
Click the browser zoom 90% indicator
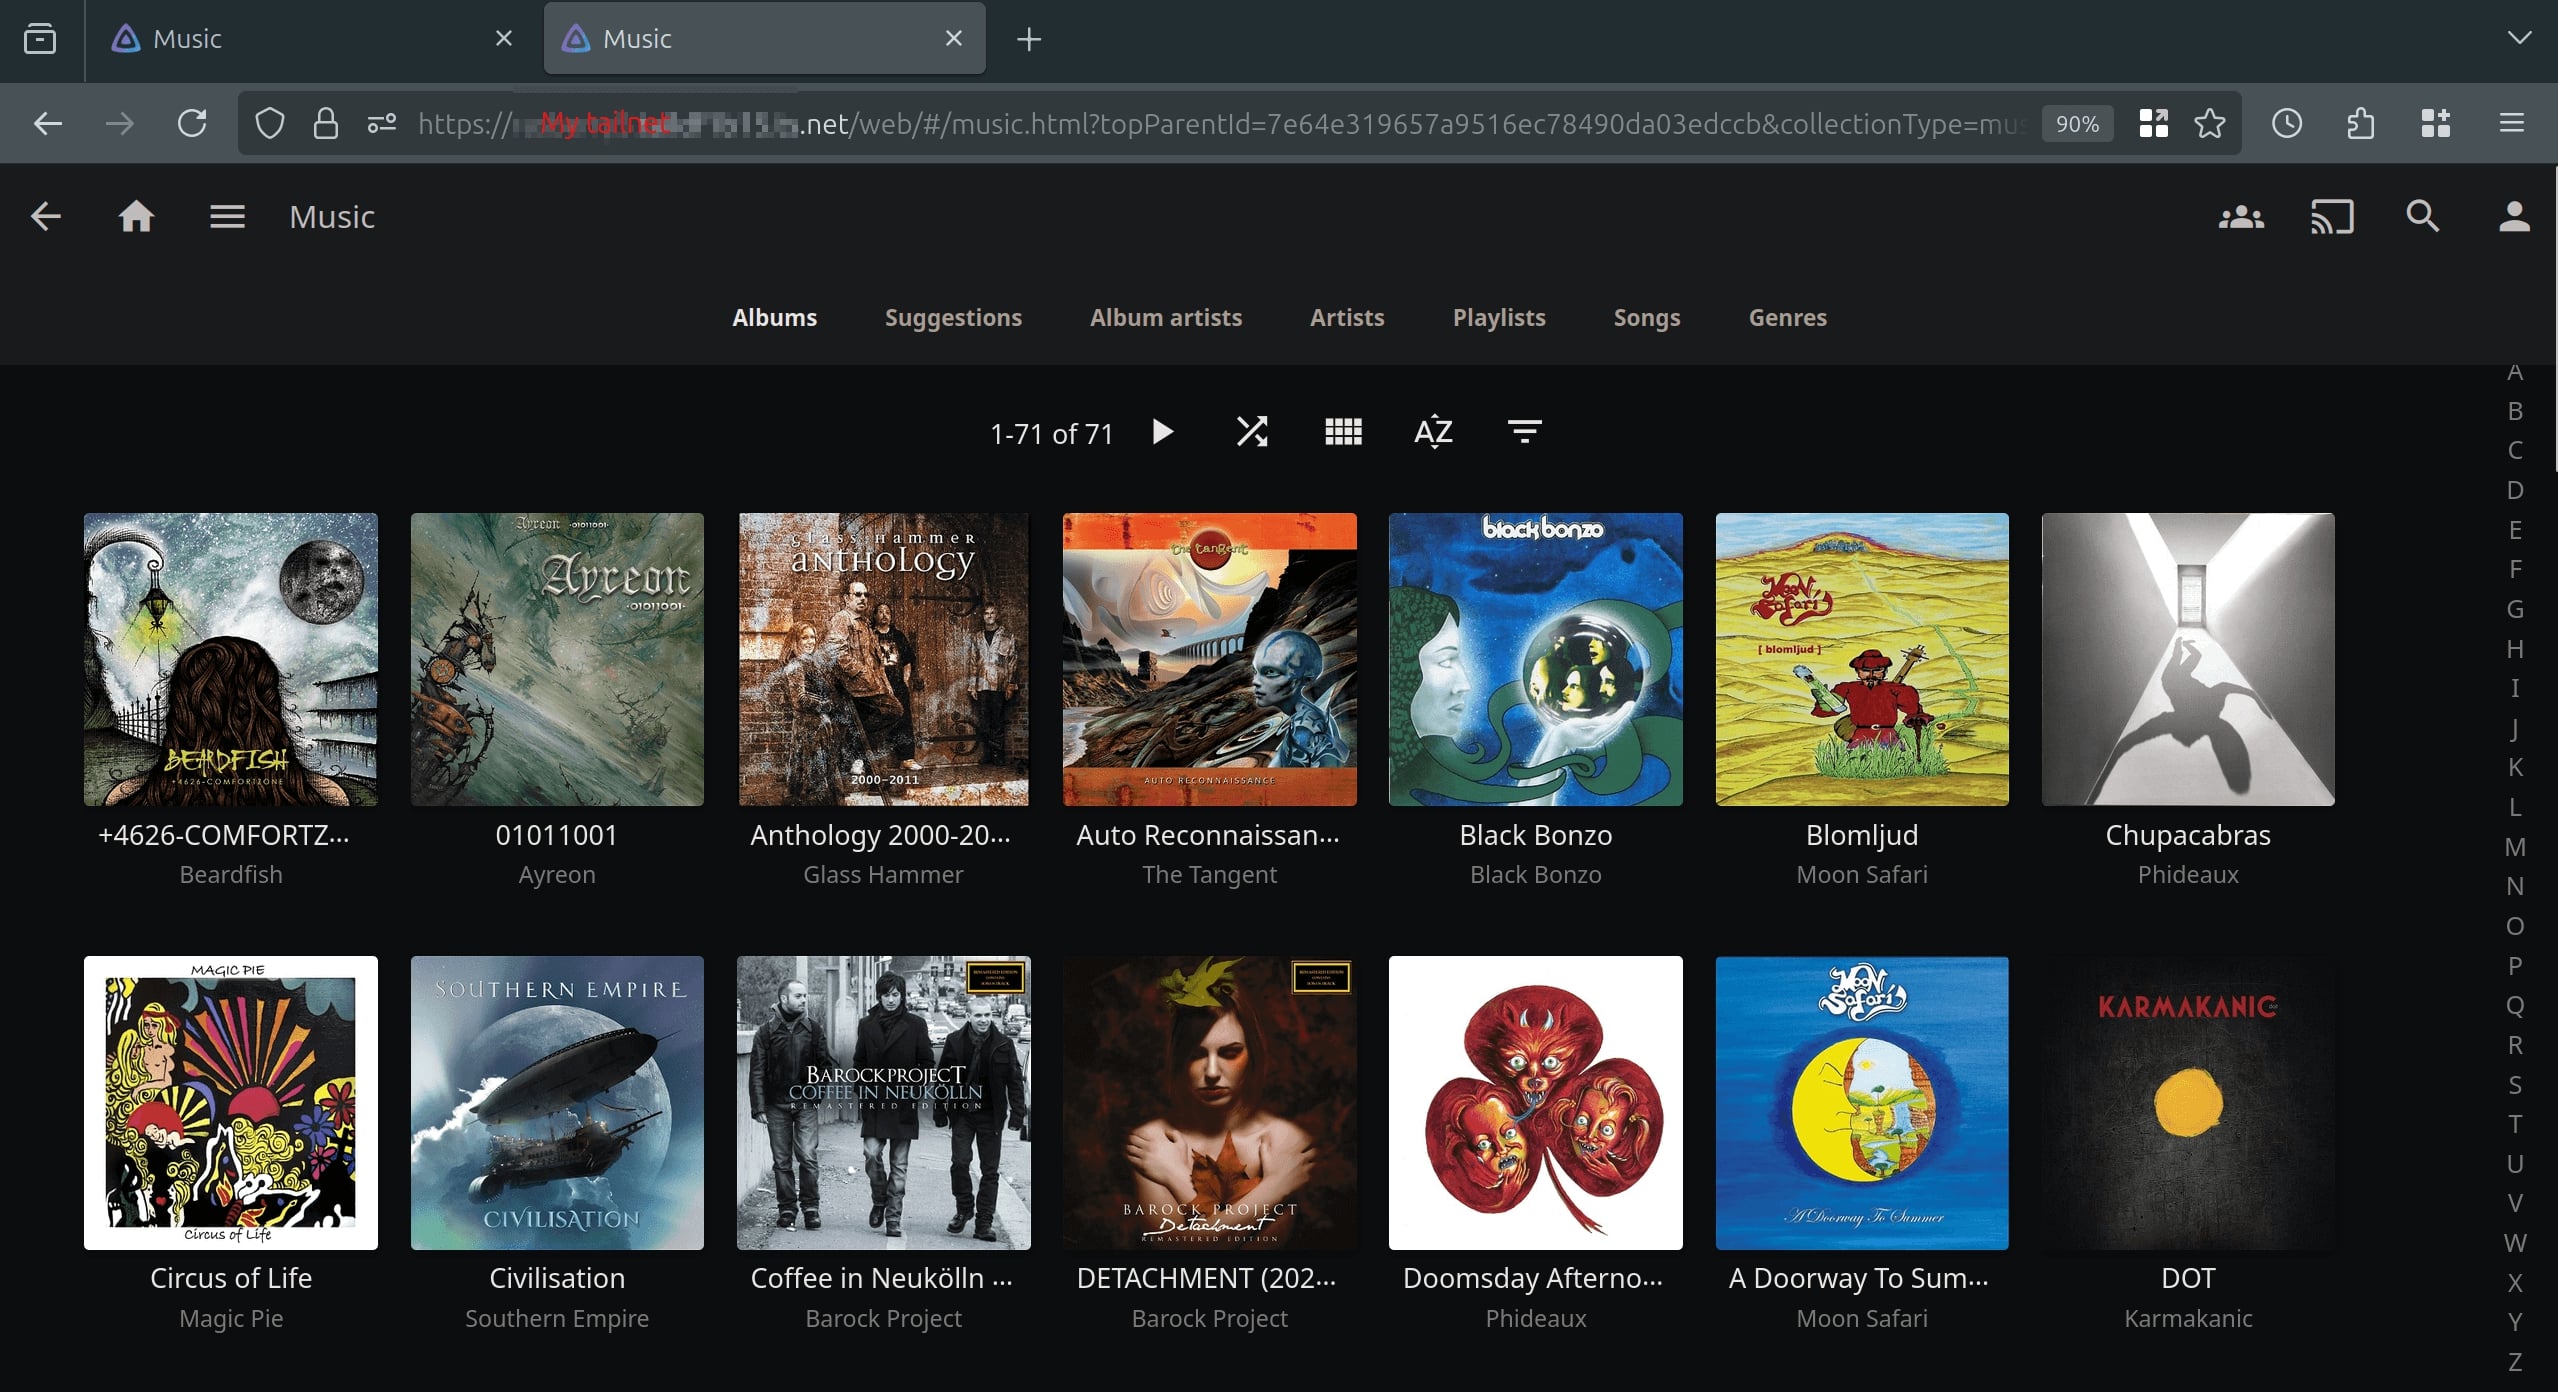(x=2077, y=124)
